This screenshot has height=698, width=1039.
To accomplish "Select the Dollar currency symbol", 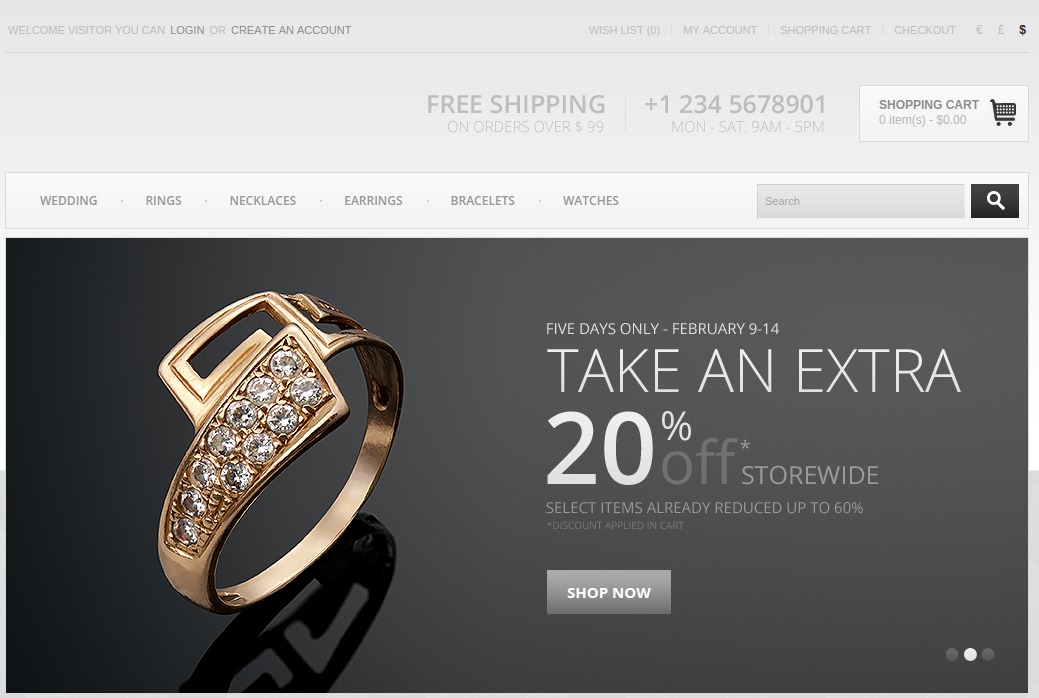I will click(x=1022, y=30).
